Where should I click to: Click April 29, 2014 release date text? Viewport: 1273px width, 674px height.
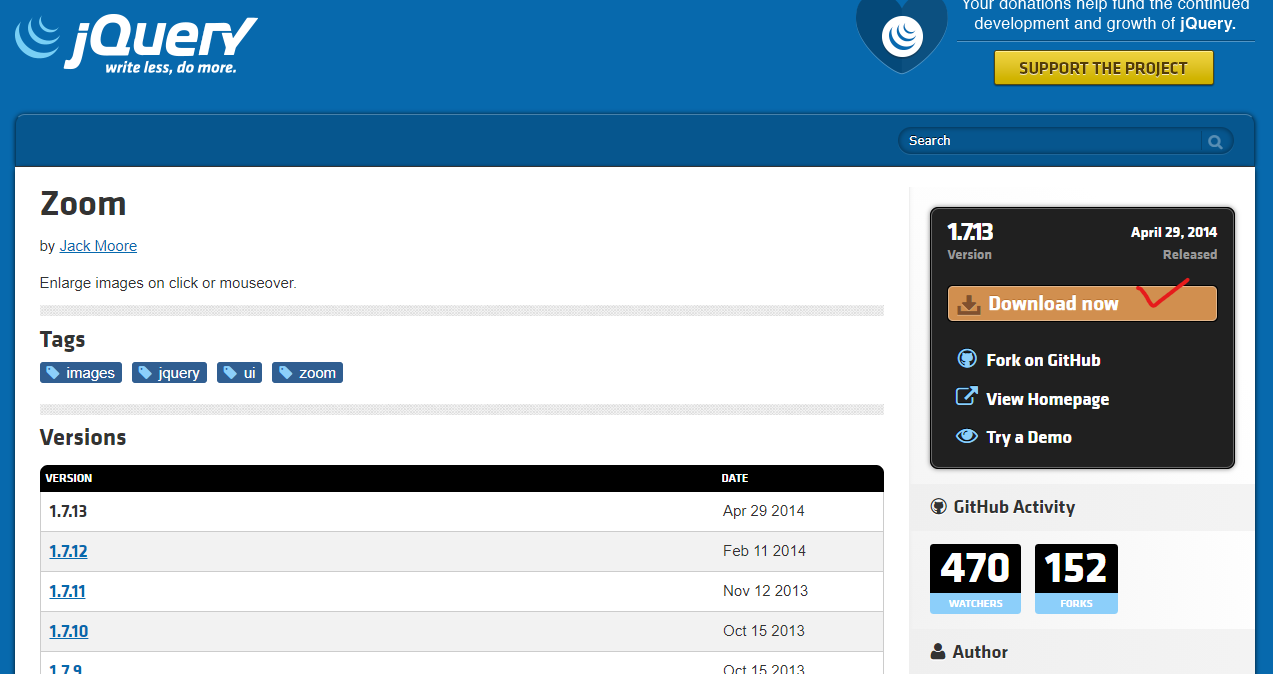pyautogui.click(x=1174, y=232)
